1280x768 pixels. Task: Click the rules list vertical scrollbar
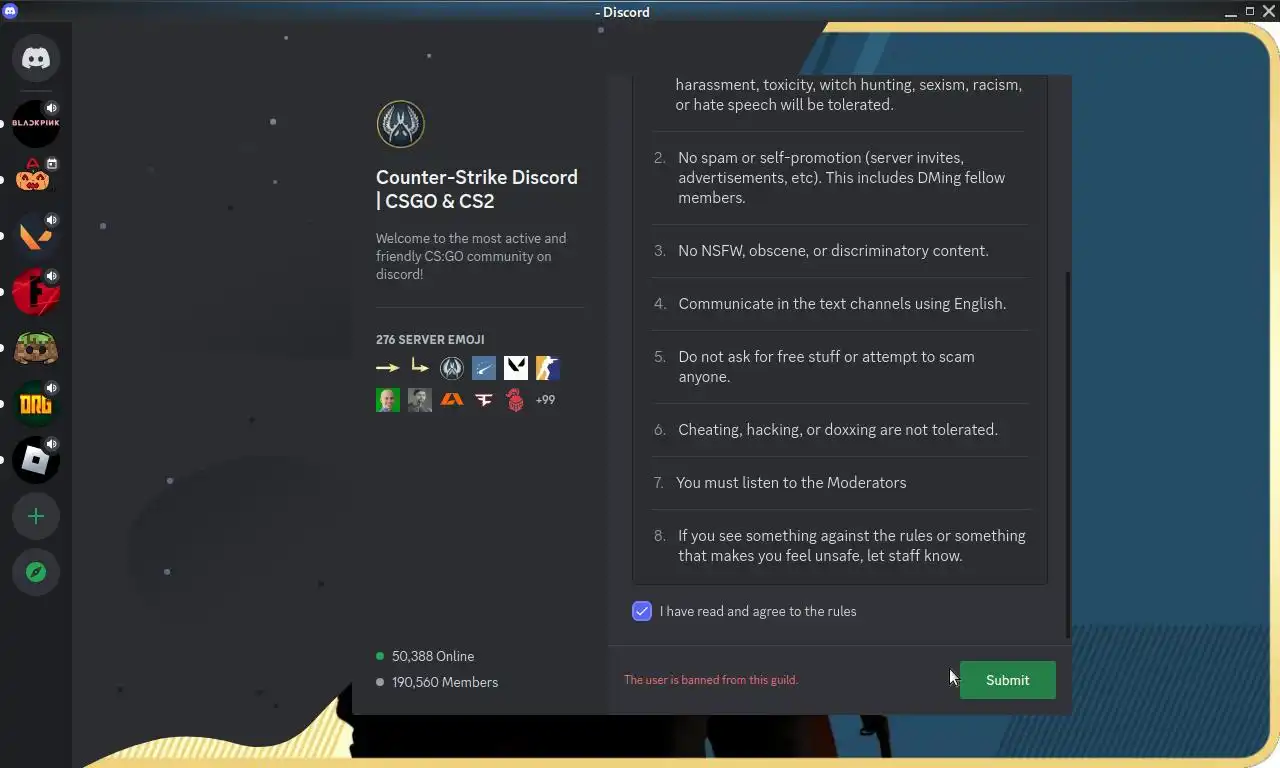[1068, 455]
